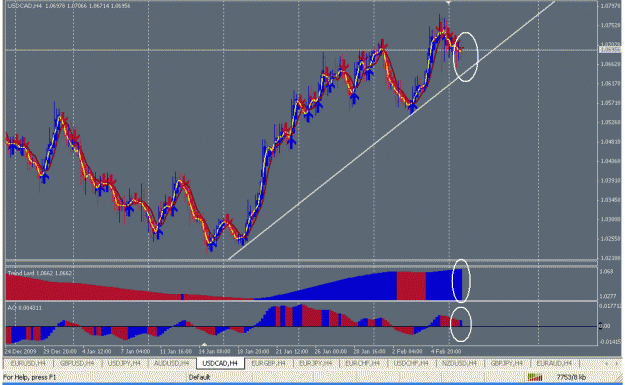Select the active USDCAD,H4 chart tab
The height and width of the screenshot is (385, 625).
click(x=220, y=363)
